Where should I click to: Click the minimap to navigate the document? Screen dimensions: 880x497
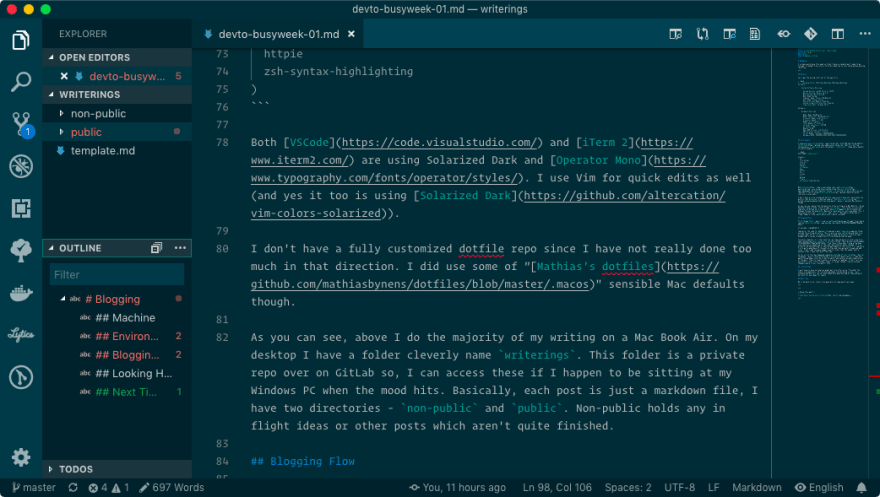pos(831,174)
